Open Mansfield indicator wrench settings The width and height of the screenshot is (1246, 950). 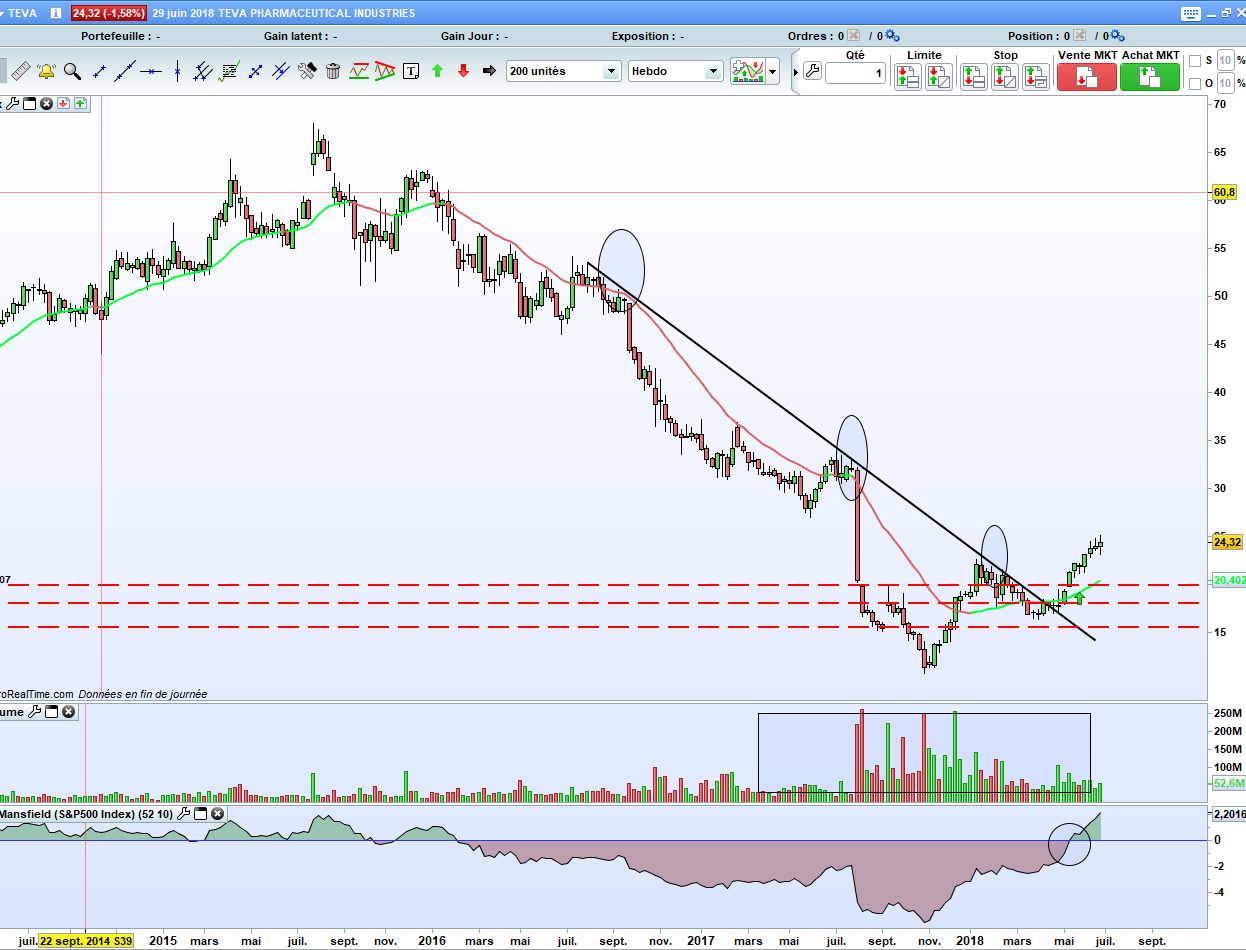[183, 814]
